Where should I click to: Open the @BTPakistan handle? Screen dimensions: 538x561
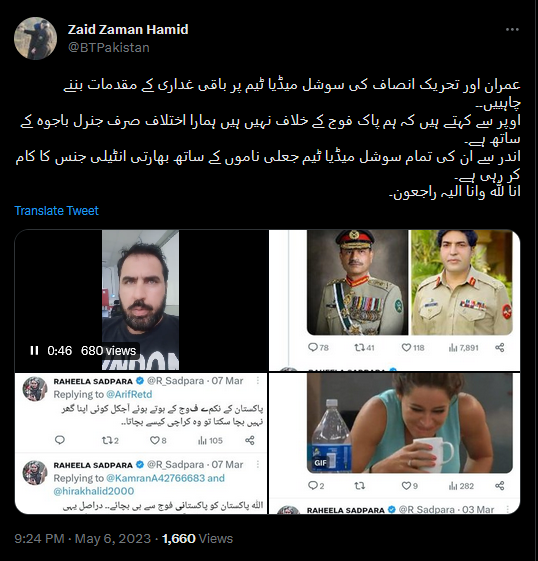pyautogui.click(x=109, y=48)
